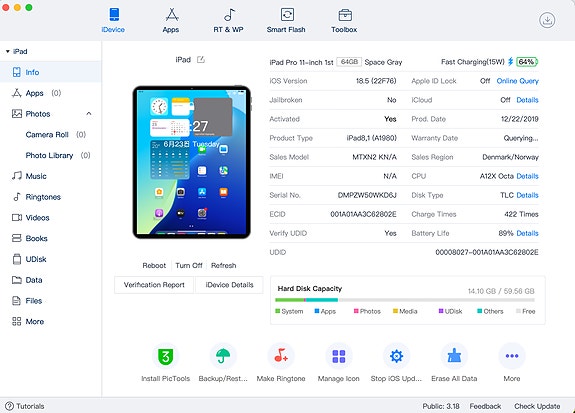Image resolution: width=575 pixels, height=413 pixels.
Task: Click the 422 Times charge count
Action: (x=521, y=214)
